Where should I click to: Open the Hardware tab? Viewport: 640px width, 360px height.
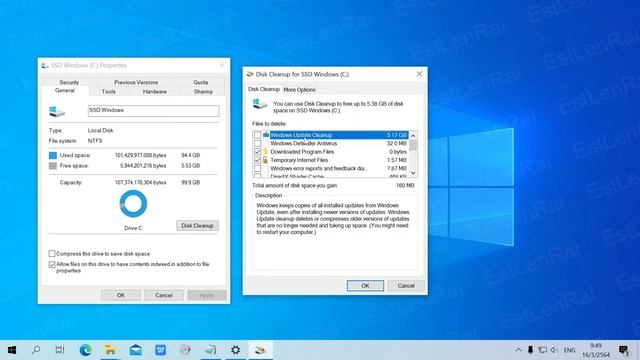(155, 91)
